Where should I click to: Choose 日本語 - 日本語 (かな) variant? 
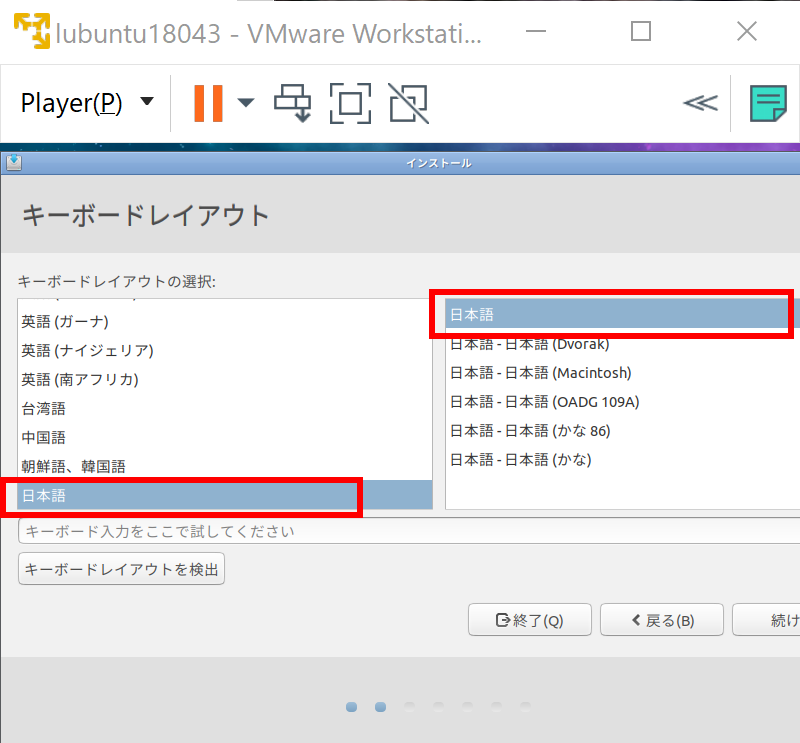[x=622, y=460]
